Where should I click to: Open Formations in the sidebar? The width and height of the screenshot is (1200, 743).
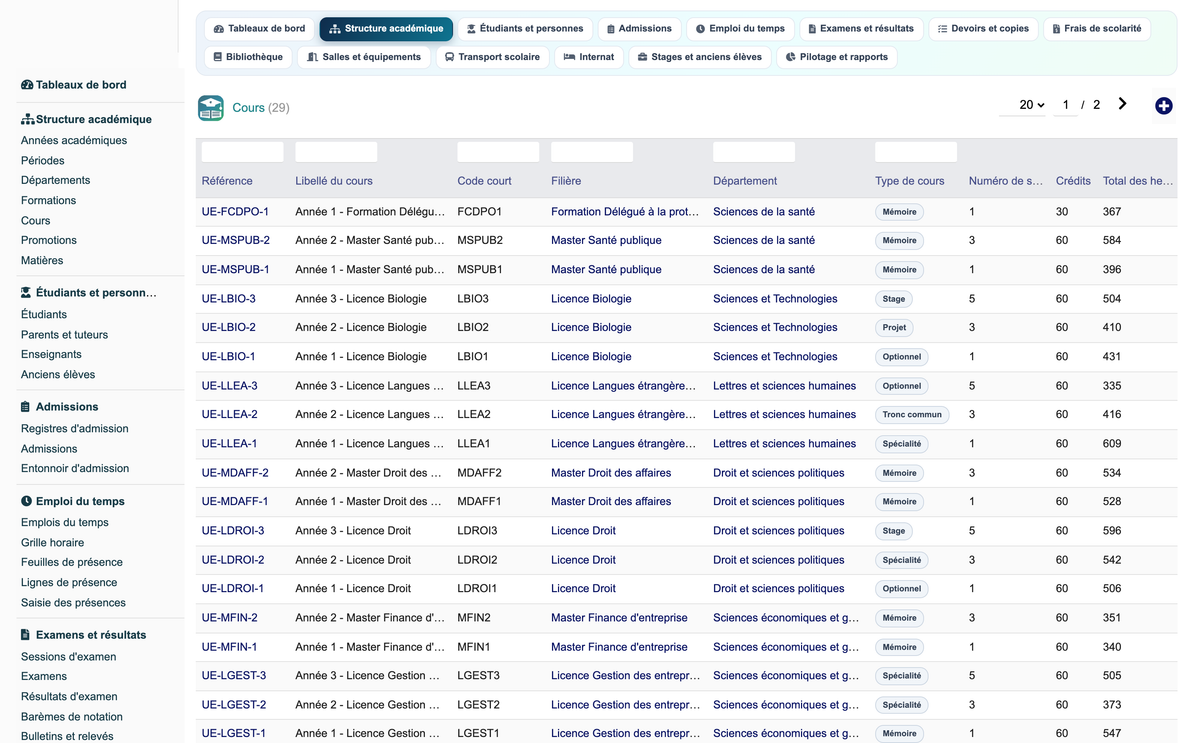[x=49, y=201]
